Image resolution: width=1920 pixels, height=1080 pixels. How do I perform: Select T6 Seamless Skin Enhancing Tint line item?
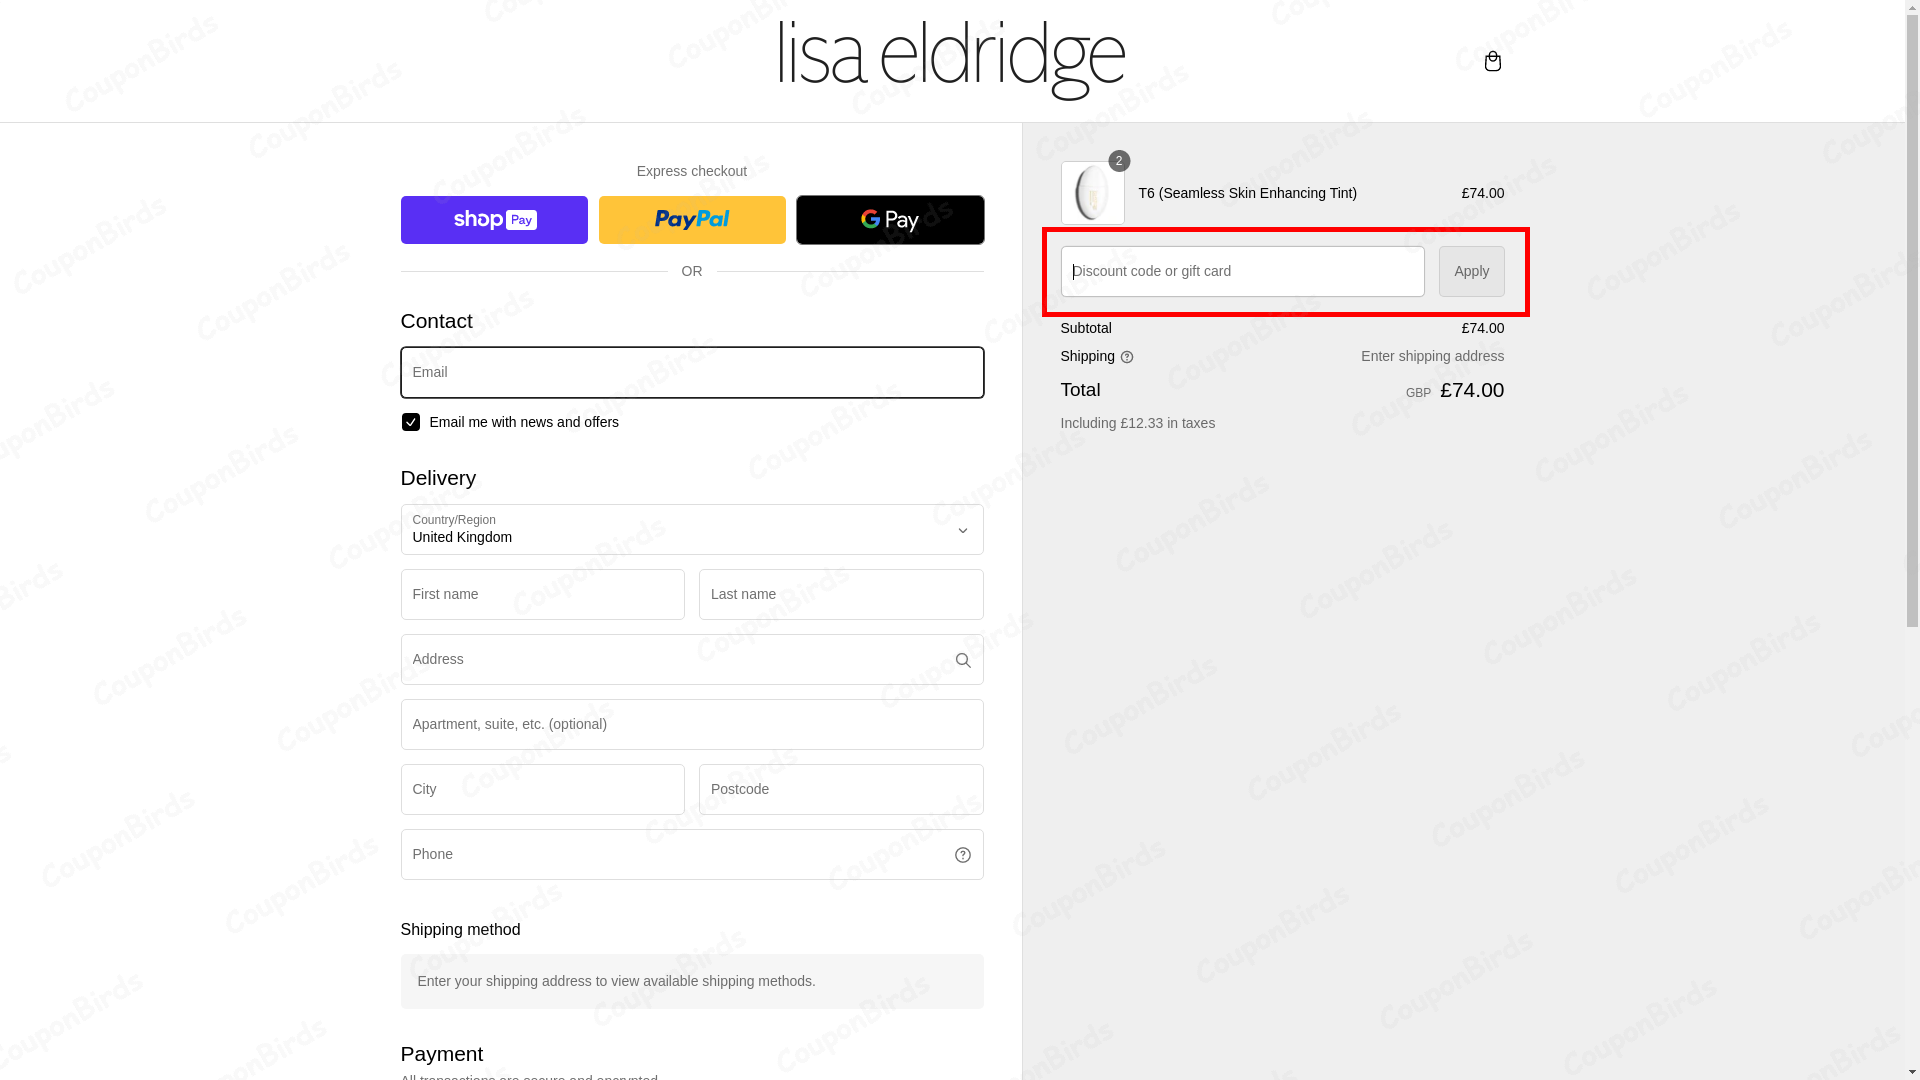coord(1247,193)
